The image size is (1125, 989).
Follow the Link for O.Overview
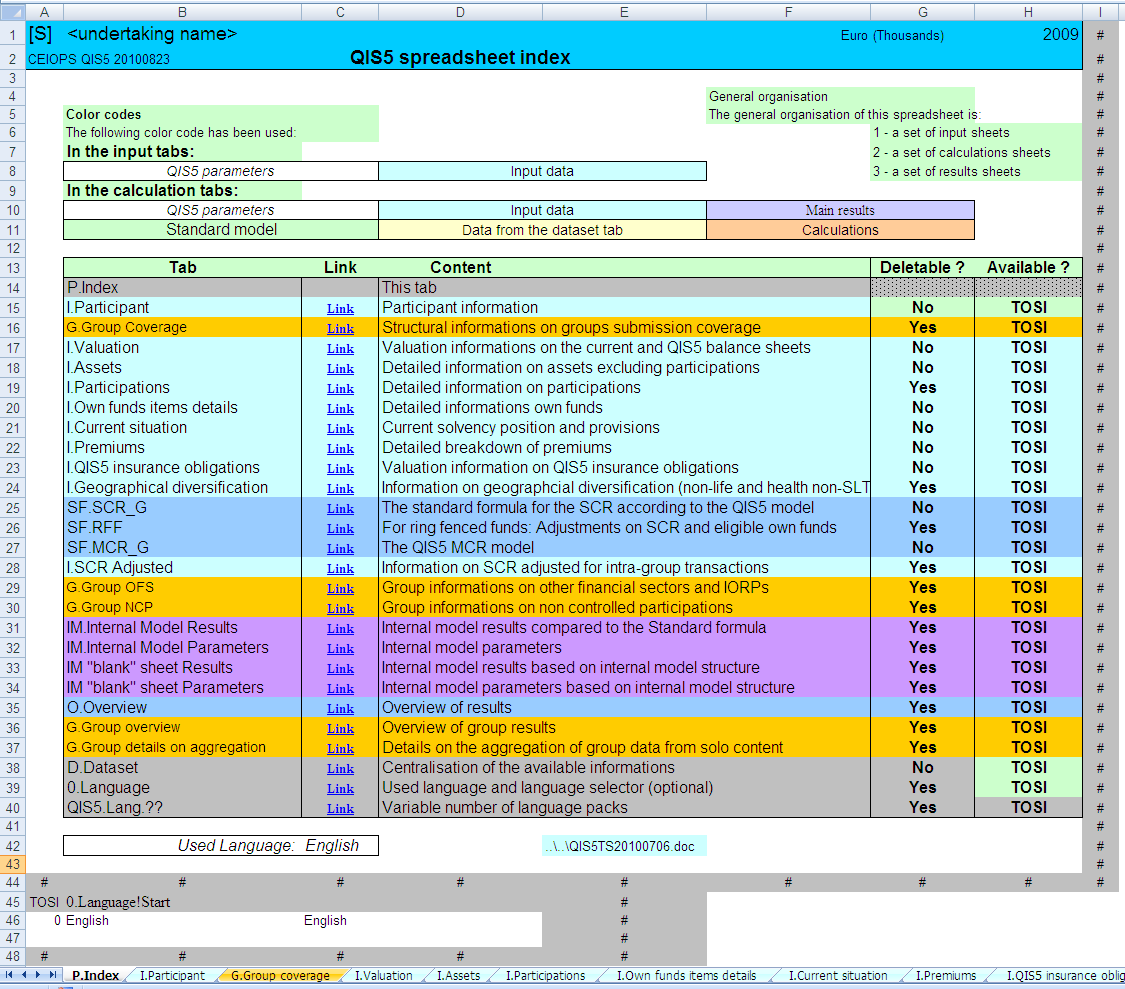(x=340, y=709)
